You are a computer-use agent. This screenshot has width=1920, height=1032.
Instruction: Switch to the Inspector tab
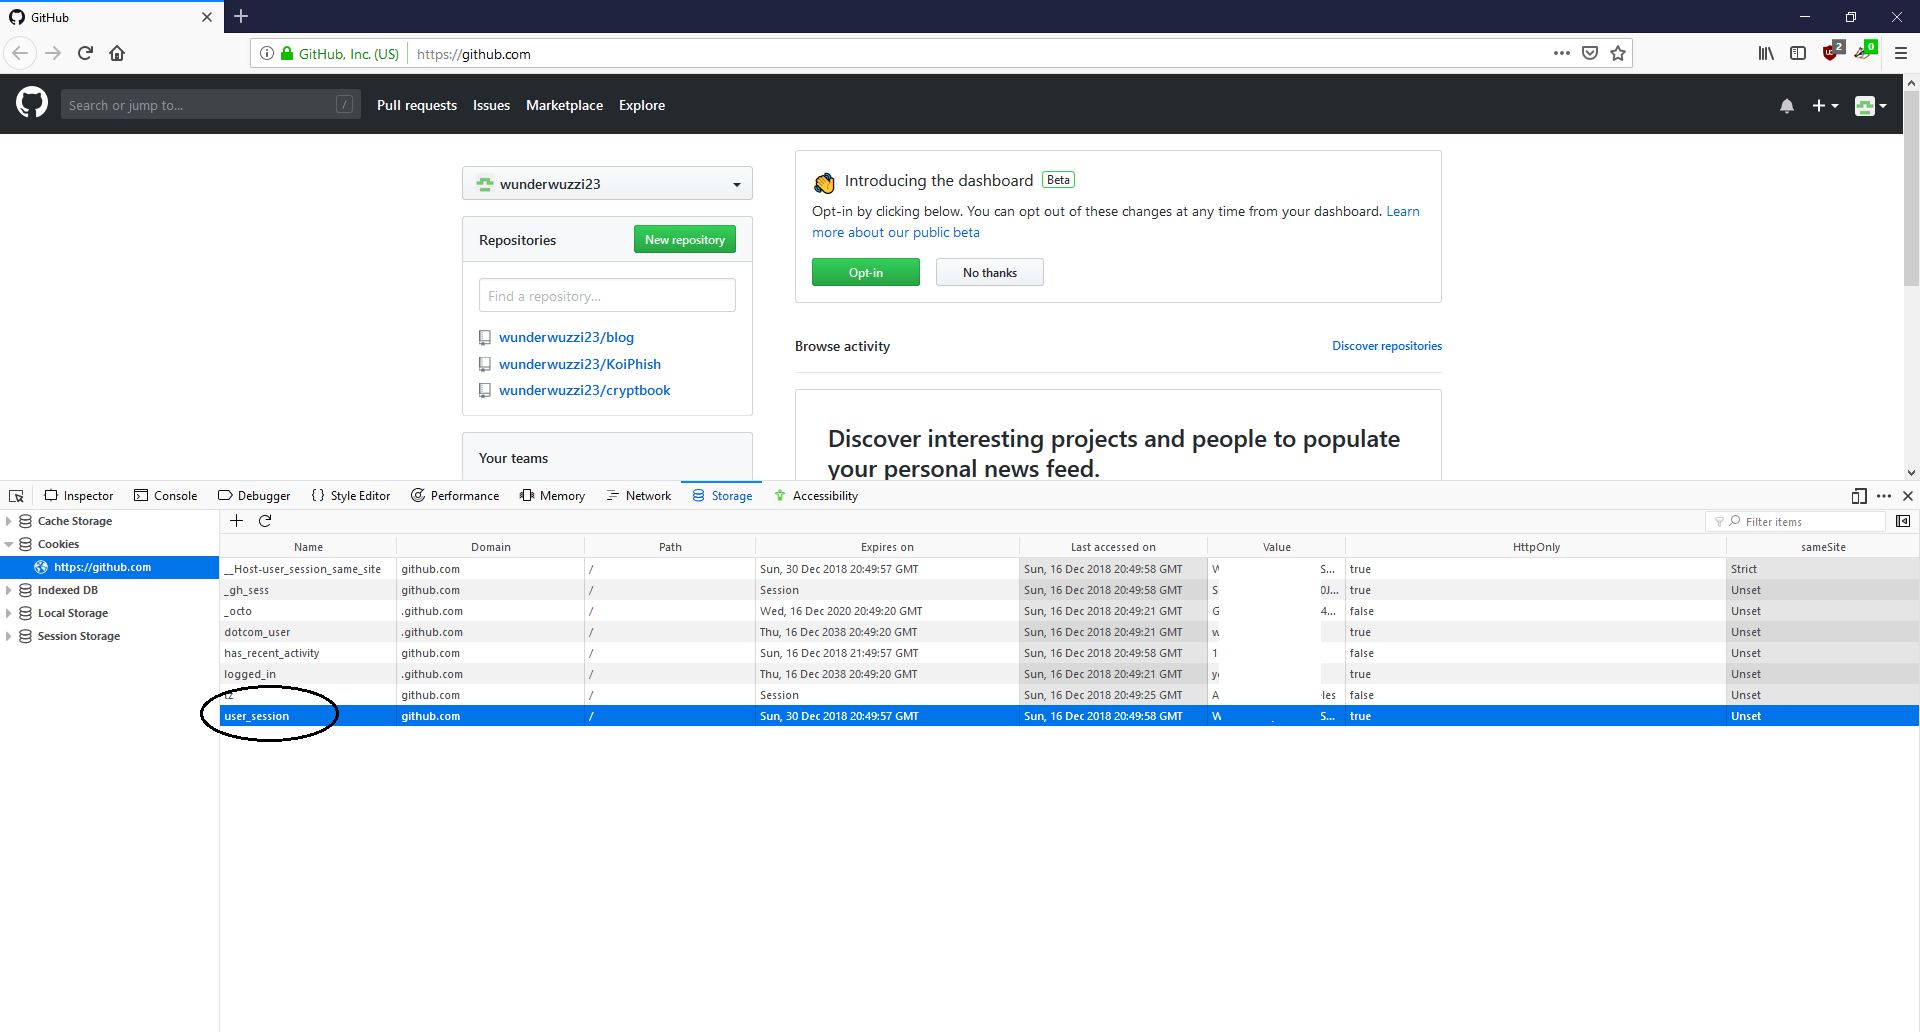click(x=79, y=496)
